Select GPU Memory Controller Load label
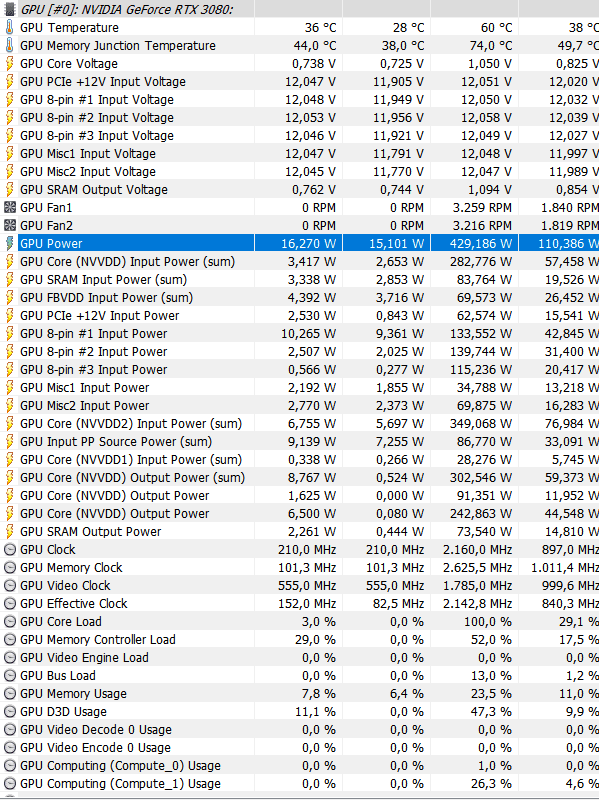 pos(98,639)
